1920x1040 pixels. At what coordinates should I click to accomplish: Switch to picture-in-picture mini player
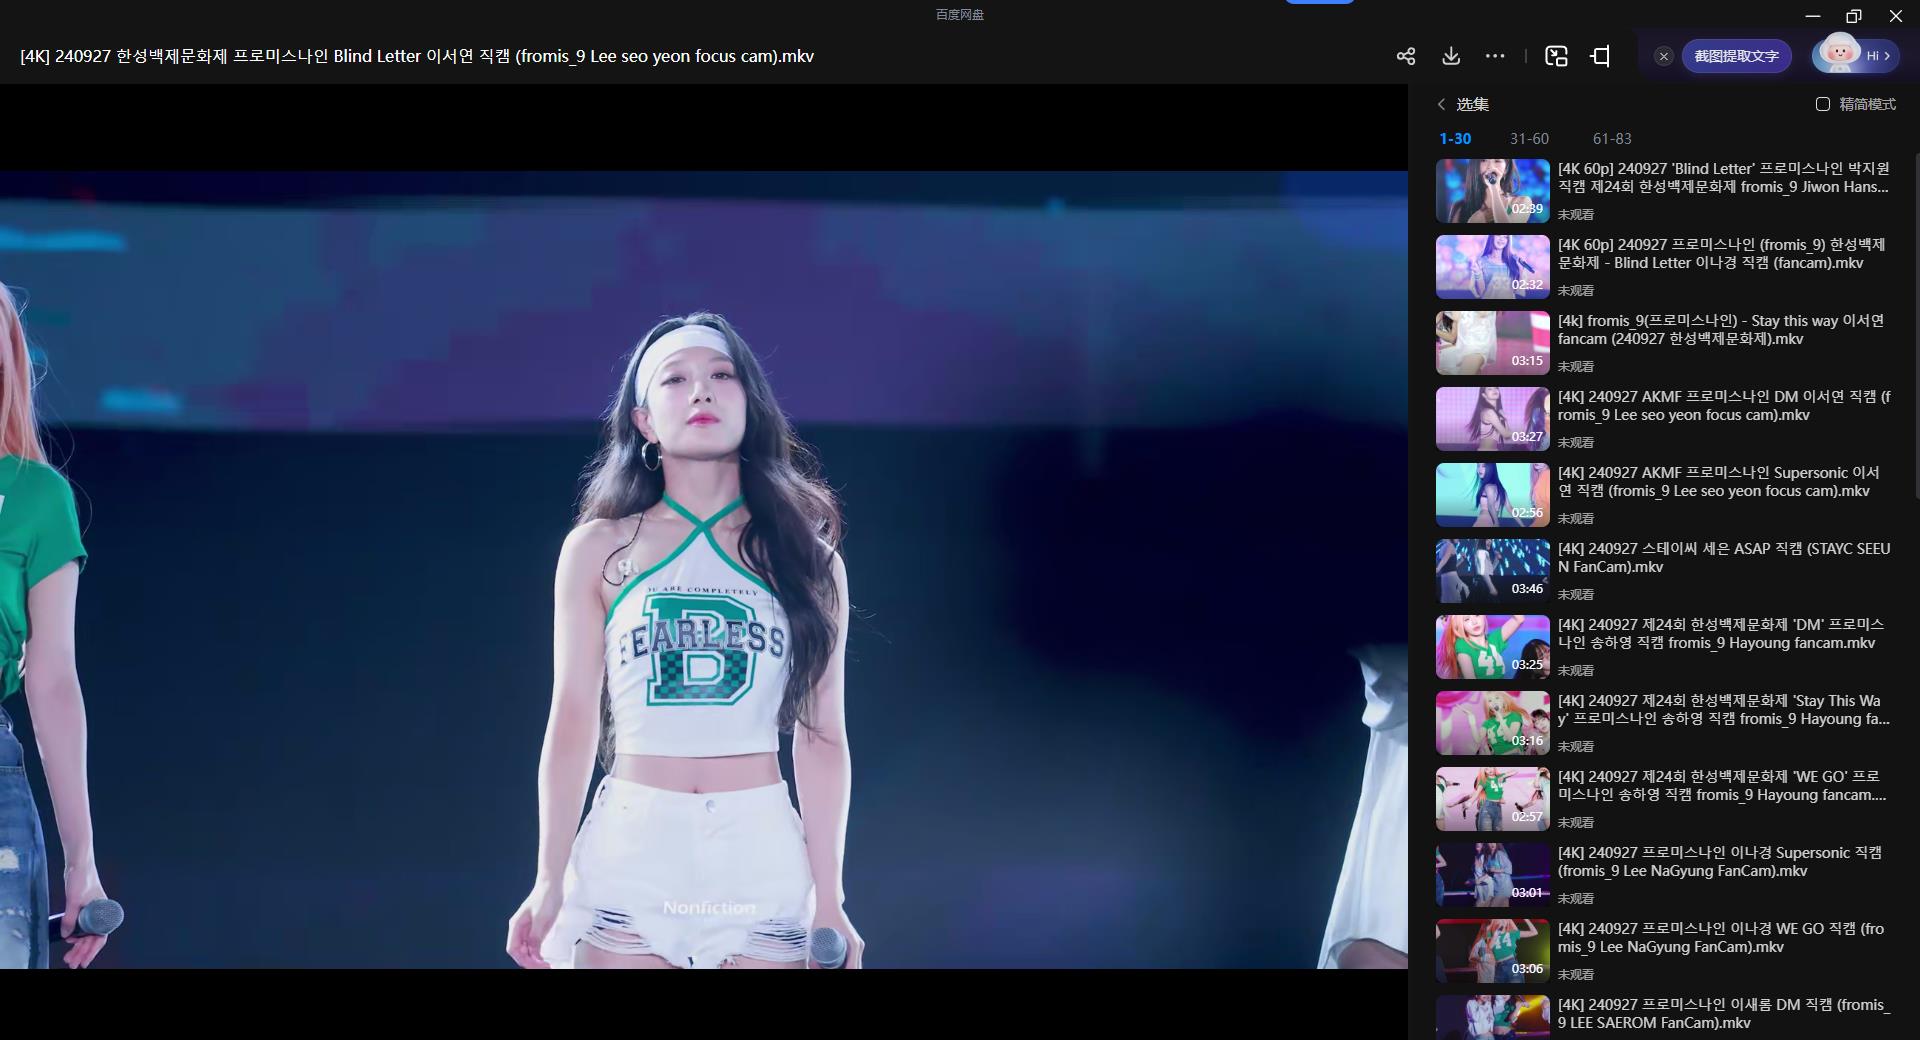pos(1556,56)
